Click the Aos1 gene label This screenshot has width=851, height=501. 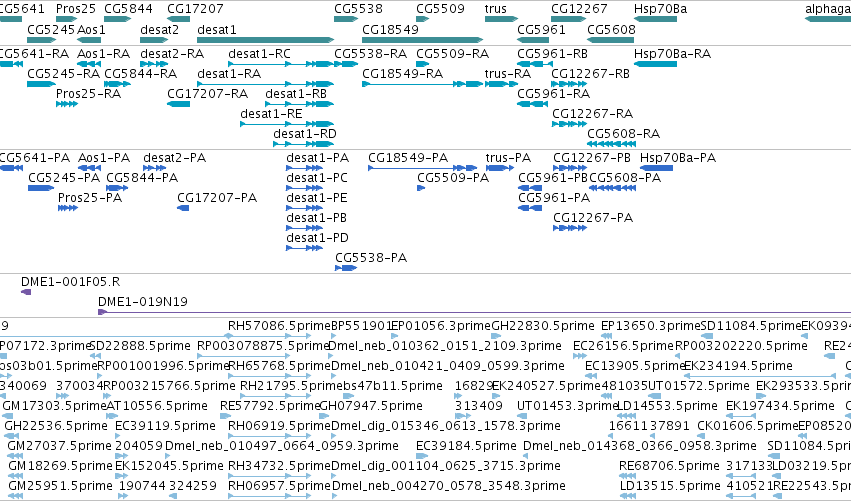[x=91, y=29]
